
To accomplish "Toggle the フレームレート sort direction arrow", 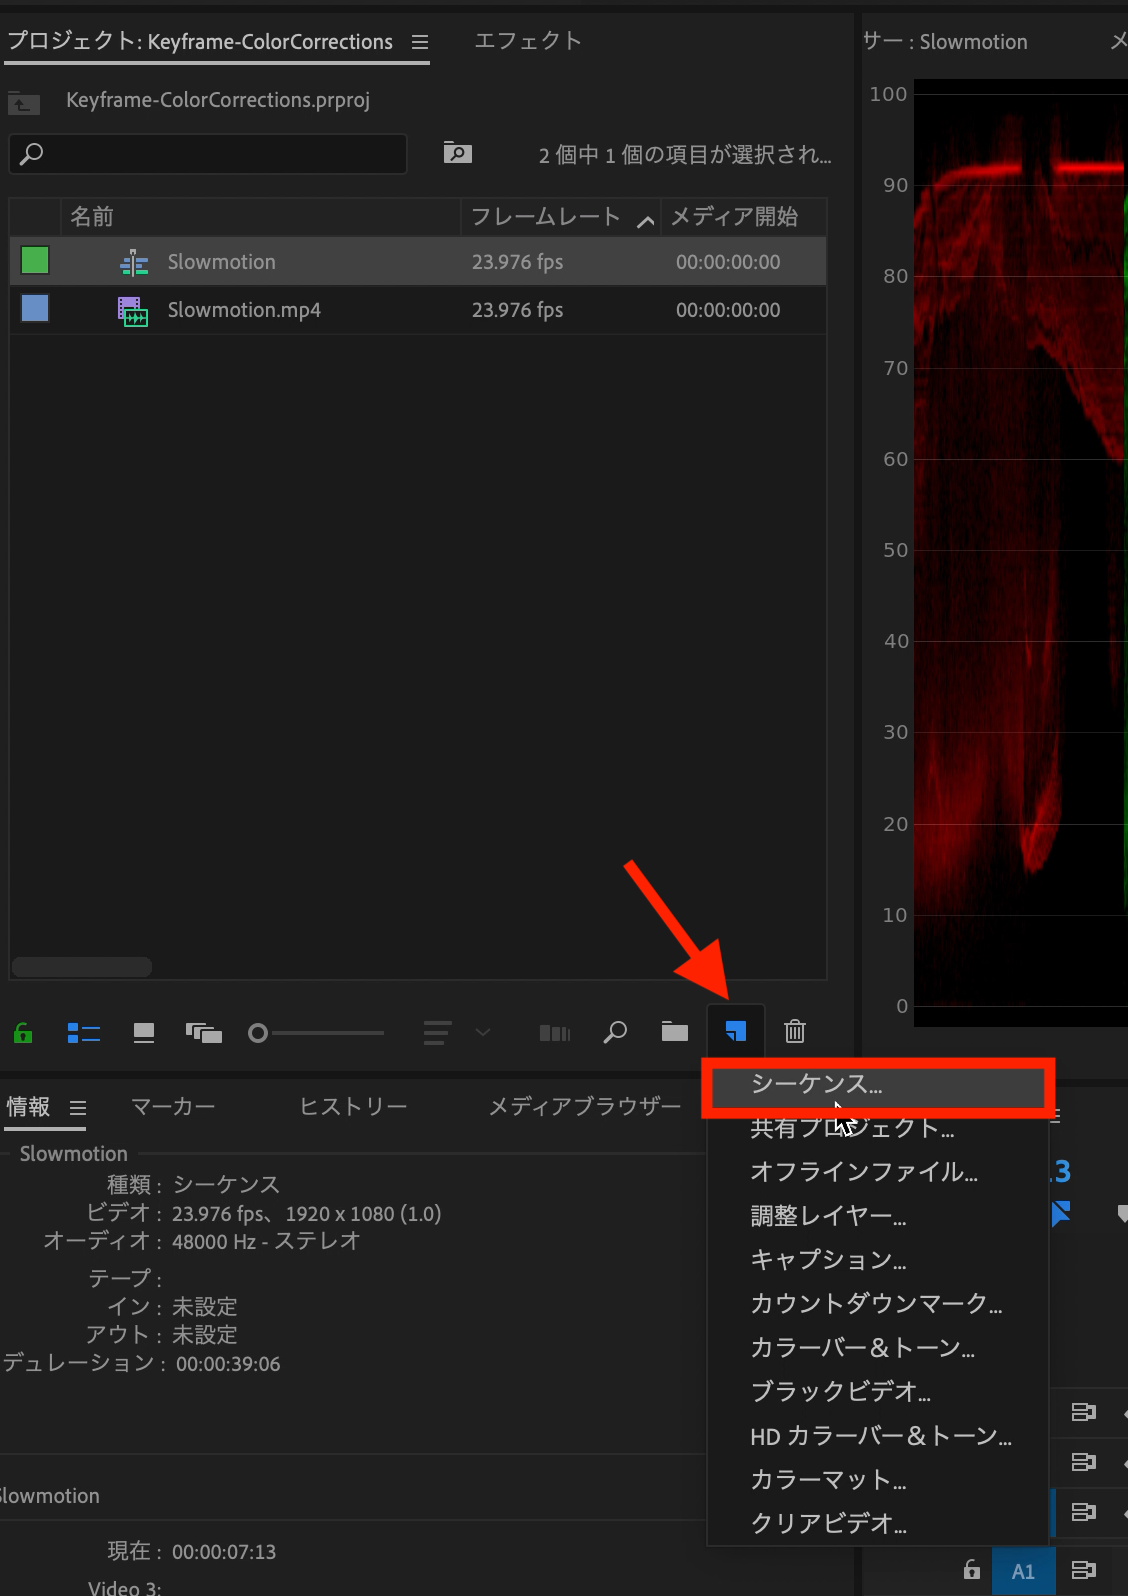I will click(x=646, y=221).
